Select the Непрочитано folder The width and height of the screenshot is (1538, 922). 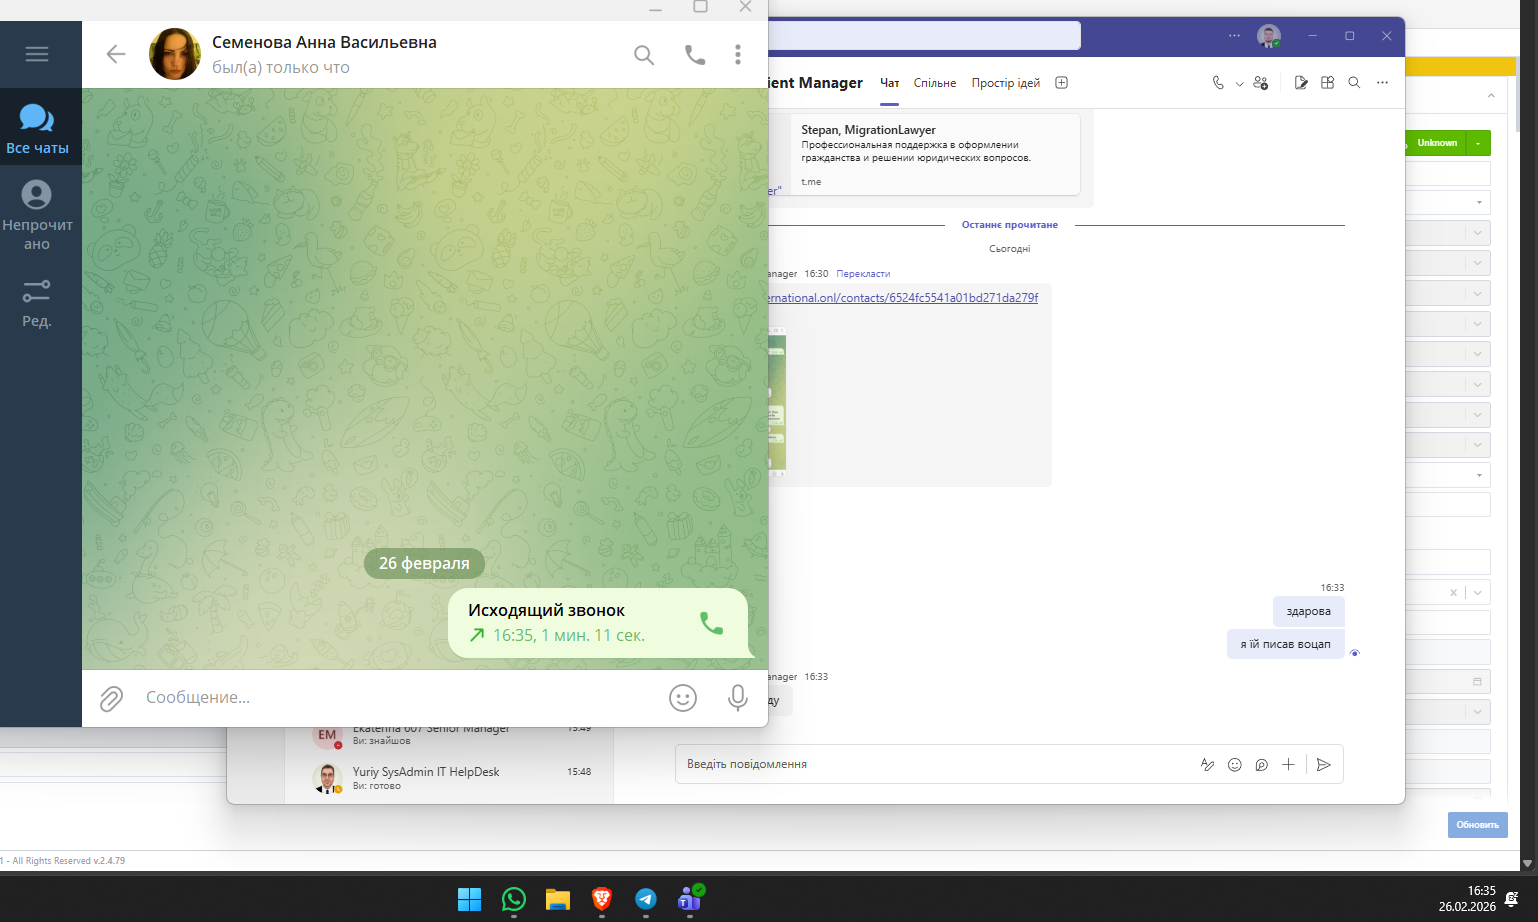coord(37,215)
